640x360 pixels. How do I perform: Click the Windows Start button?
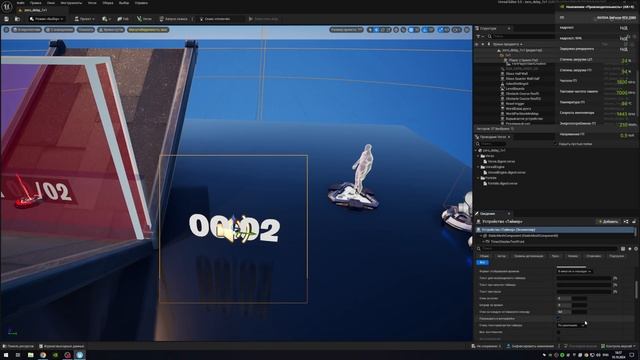tap(6, 355)
